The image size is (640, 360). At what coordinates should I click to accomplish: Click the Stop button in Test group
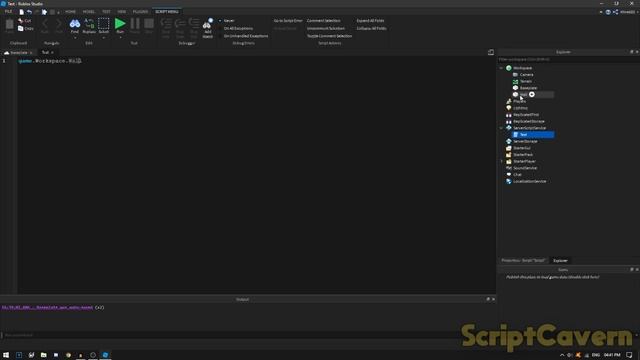[149, 24]
